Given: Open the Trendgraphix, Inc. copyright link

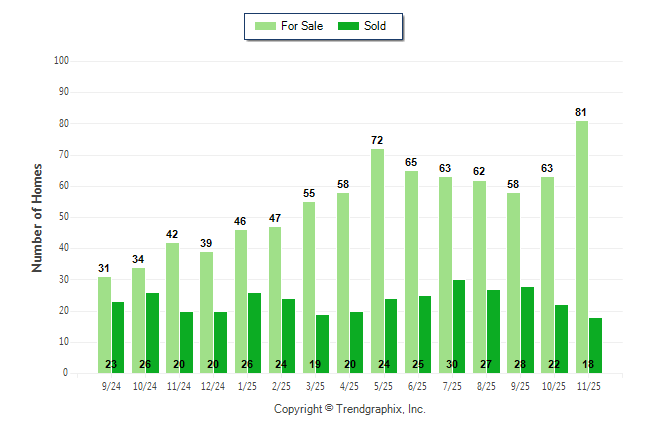Looking at the screenshot, I should coord(349,409).
